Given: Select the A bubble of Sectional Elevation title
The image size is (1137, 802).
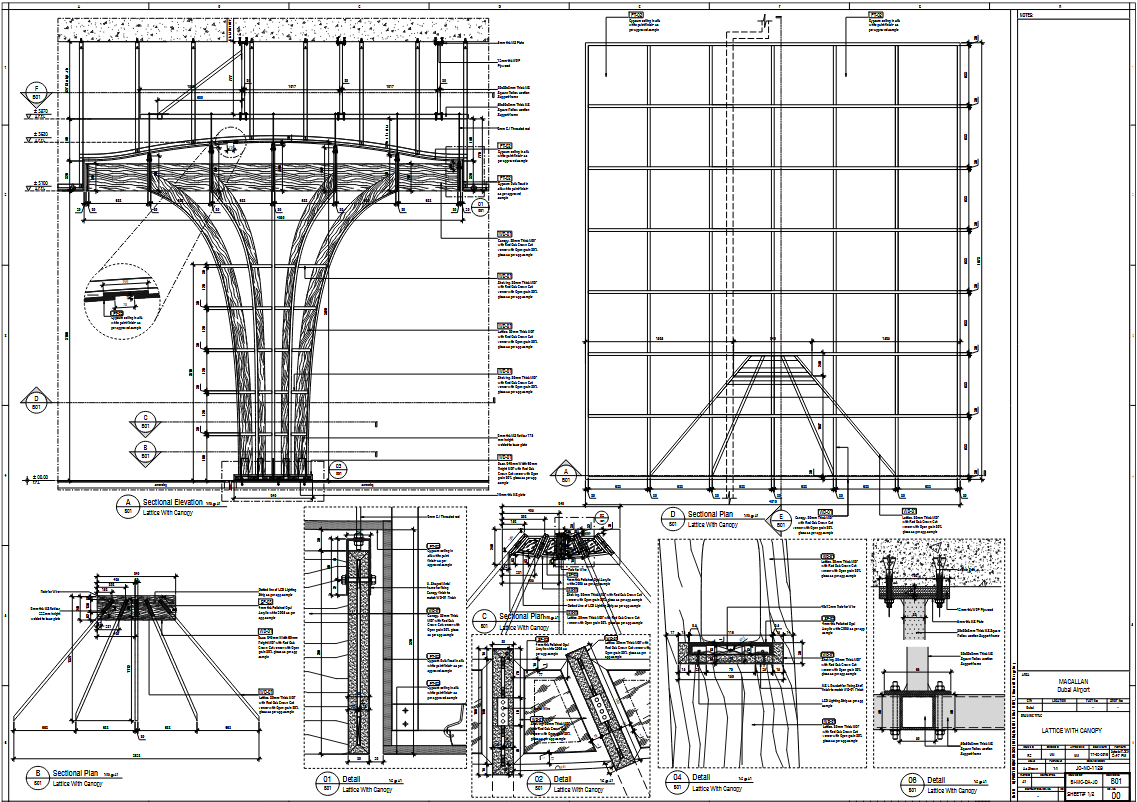Looking at the screenshot, I should pos(128,505).
